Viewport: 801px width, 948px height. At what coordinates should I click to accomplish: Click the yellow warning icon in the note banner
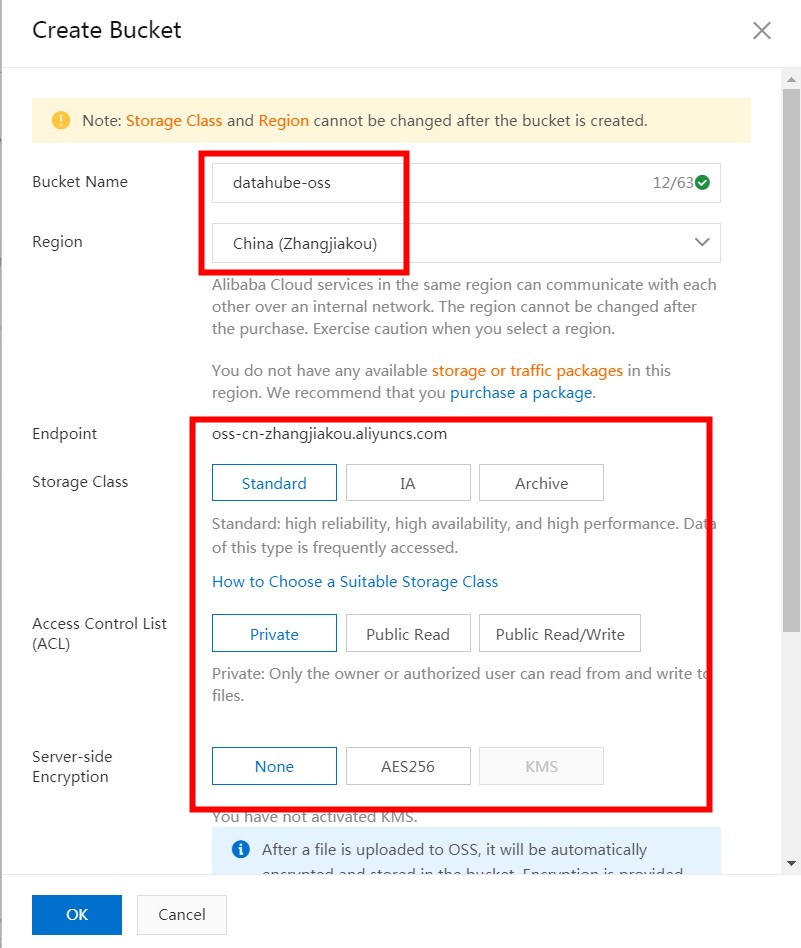60,120
